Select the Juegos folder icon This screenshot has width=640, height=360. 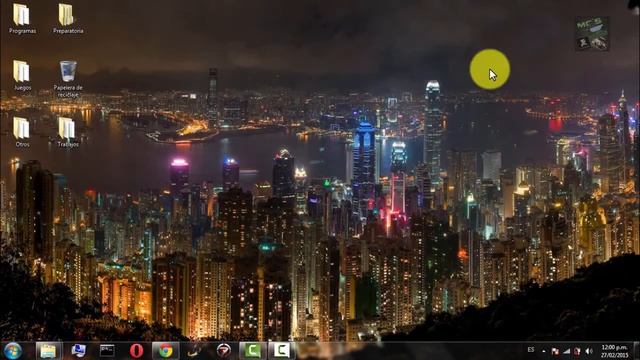(x=22, y=76)
